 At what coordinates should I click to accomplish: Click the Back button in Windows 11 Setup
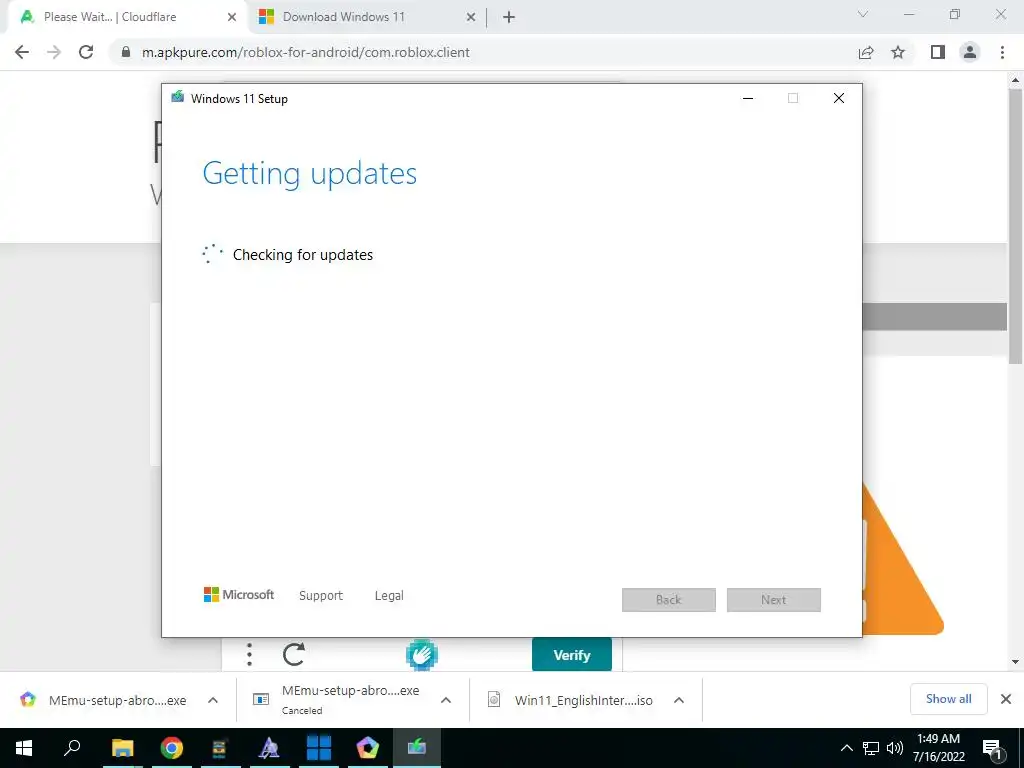[669, 600]
